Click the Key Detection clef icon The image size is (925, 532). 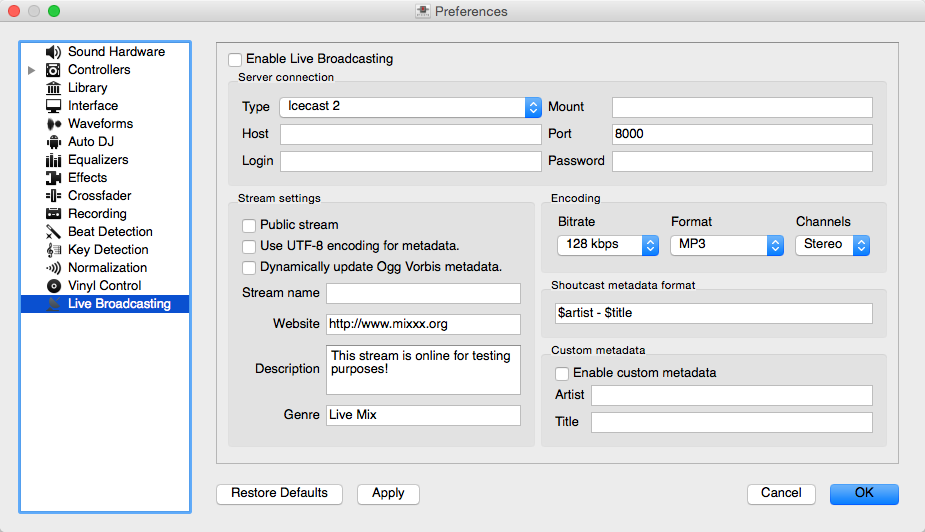tap(54, 250)
